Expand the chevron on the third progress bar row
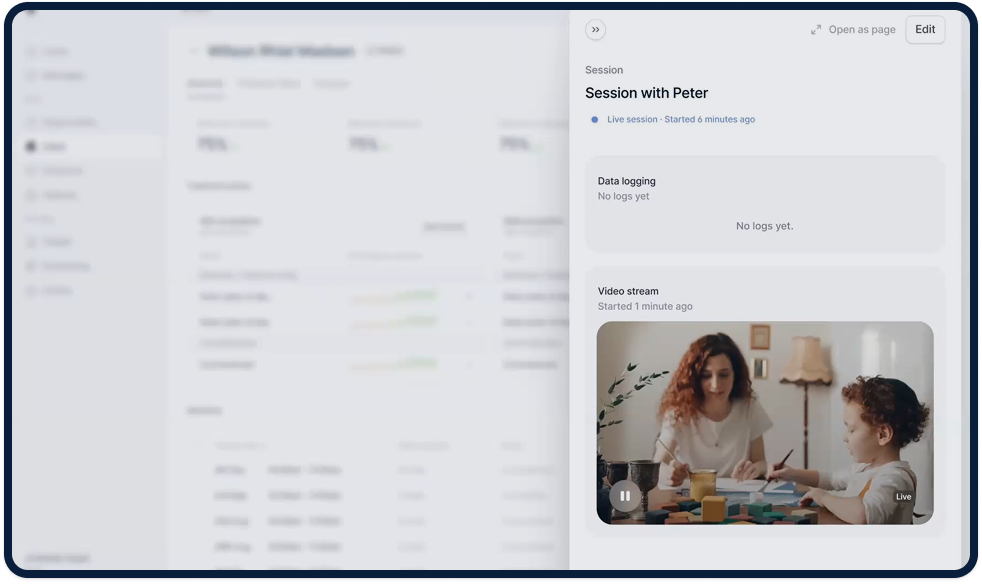Image resolution: width=982 pixels, height=584 pixels. pos(469,366)
